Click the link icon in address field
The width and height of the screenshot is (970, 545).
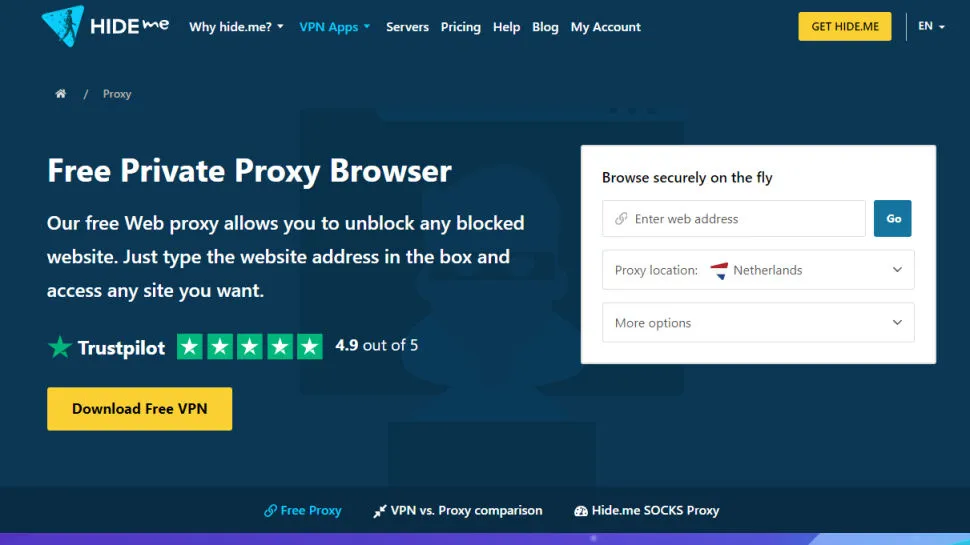point(621,219)
